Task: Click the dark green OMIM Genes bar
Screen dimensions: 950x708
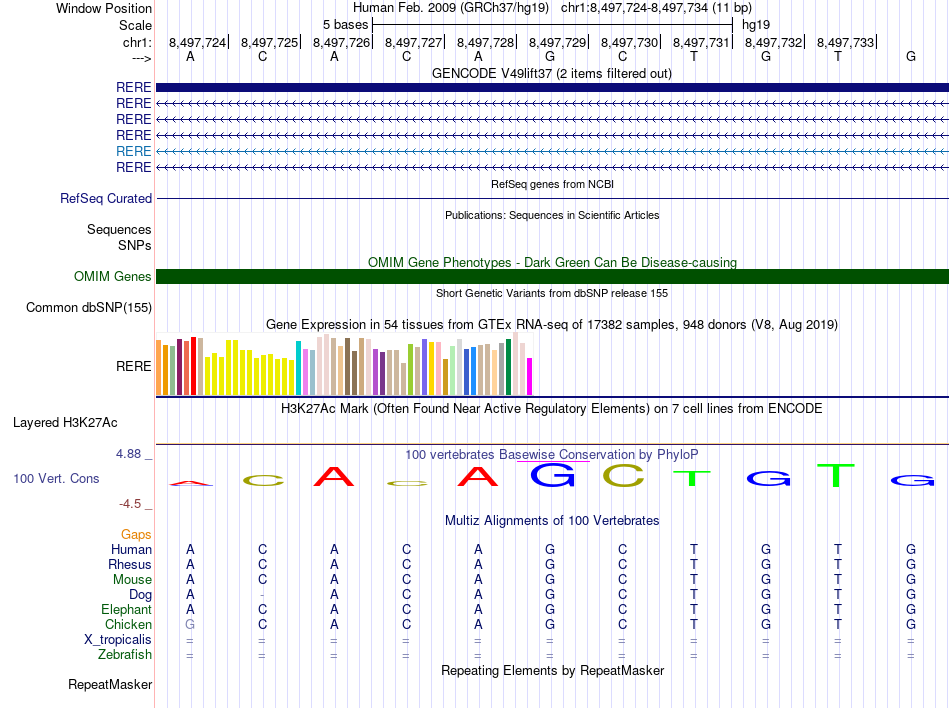Action: [x=552, y=277]
